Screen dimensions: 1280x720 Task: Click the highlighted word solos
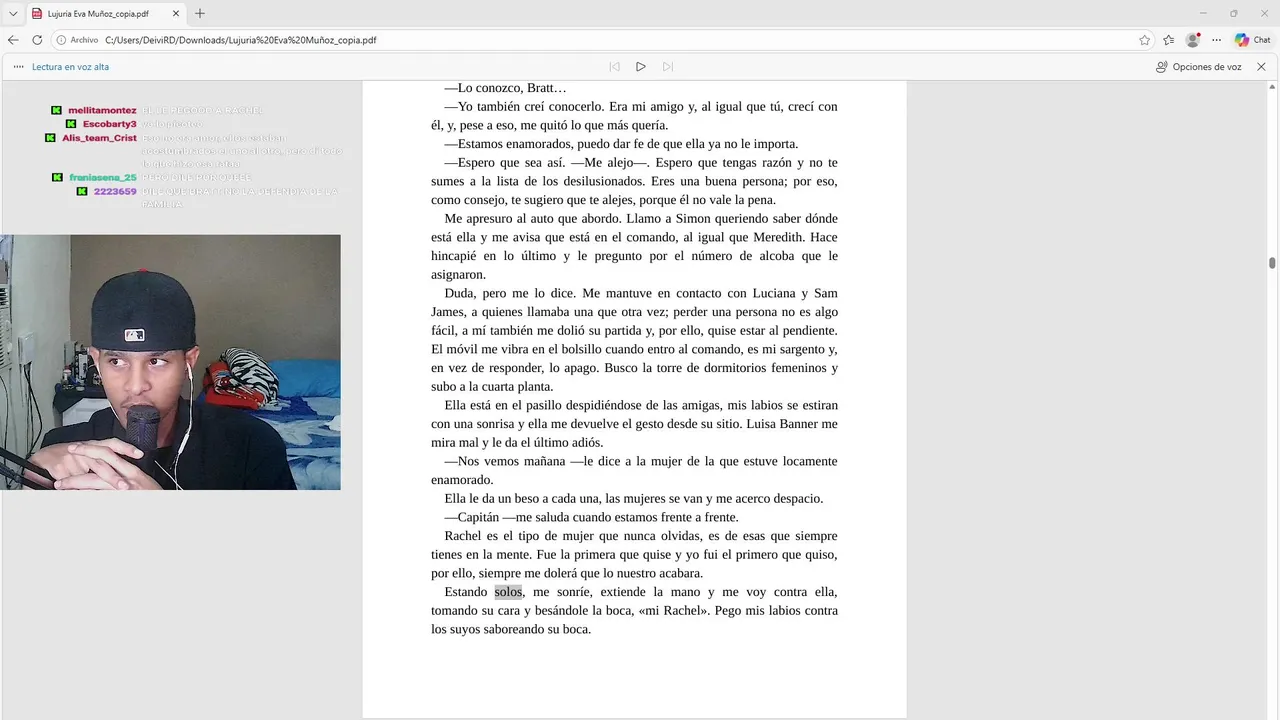point(508,592)
